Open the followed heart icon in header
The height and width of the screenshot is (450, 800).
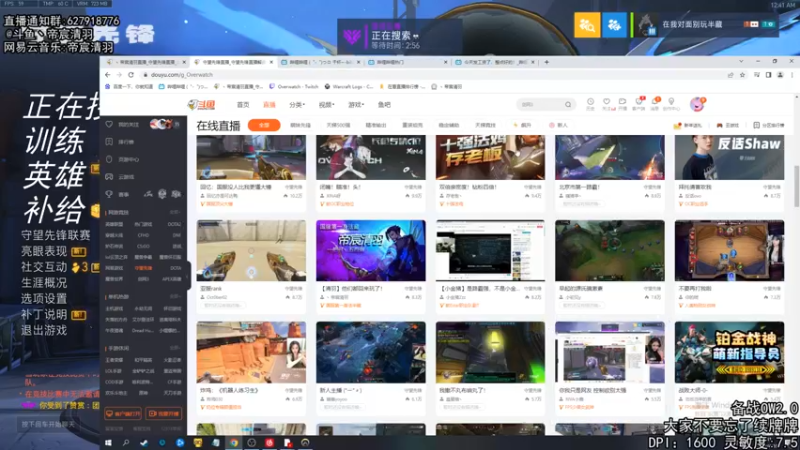click(606, 104)
